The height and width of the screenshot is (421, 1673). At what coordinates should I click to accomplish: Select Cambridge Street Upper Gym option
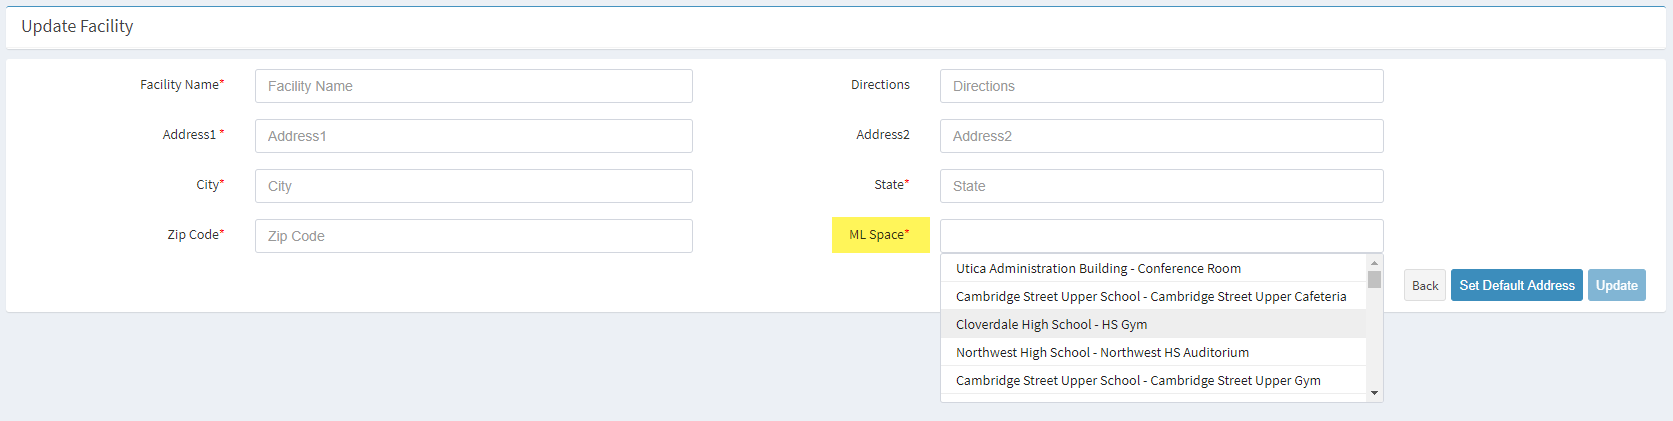(1153, 380)
